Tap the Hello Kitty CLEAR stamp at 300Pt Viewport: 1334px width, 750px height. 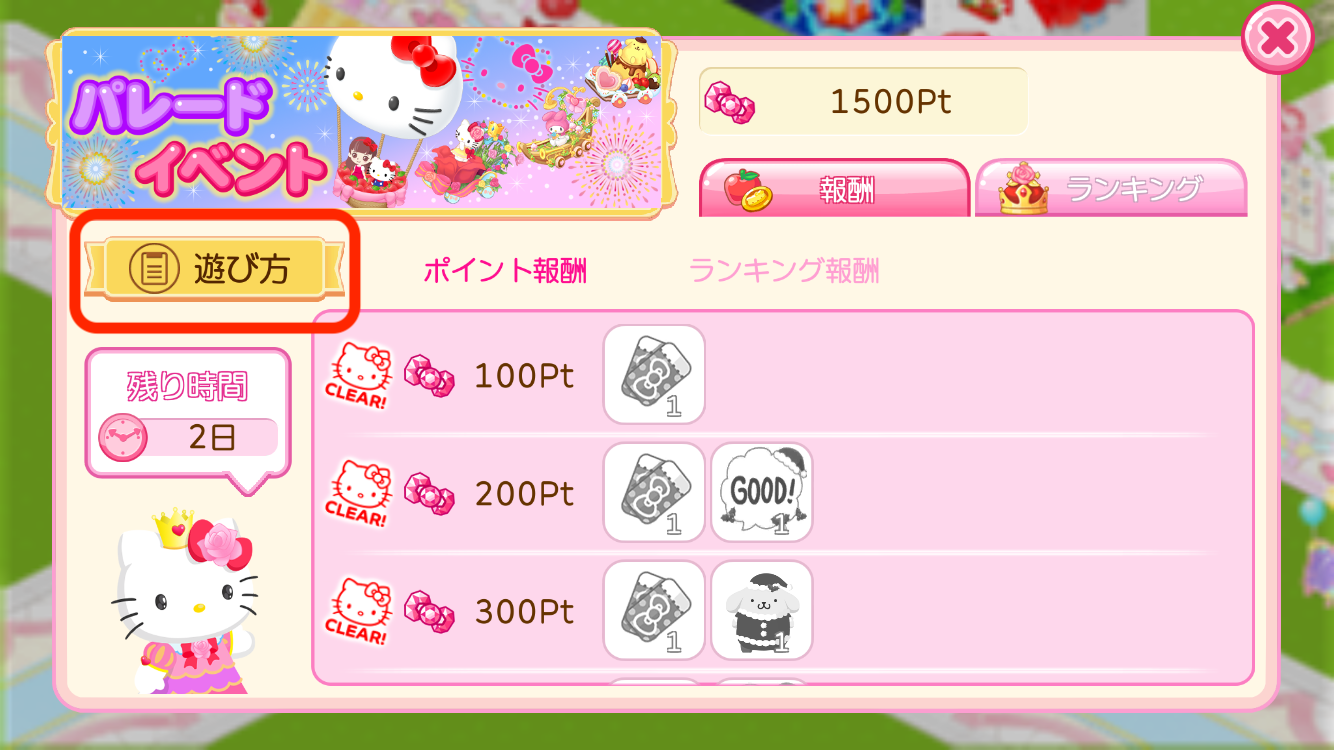[x=359, y=612]
